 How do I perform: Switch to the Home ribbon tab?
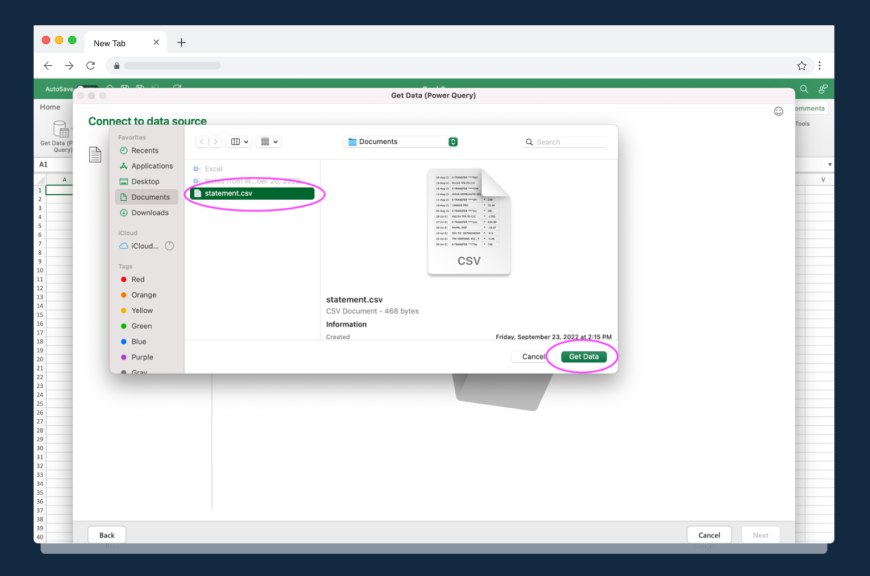(50, 107)
